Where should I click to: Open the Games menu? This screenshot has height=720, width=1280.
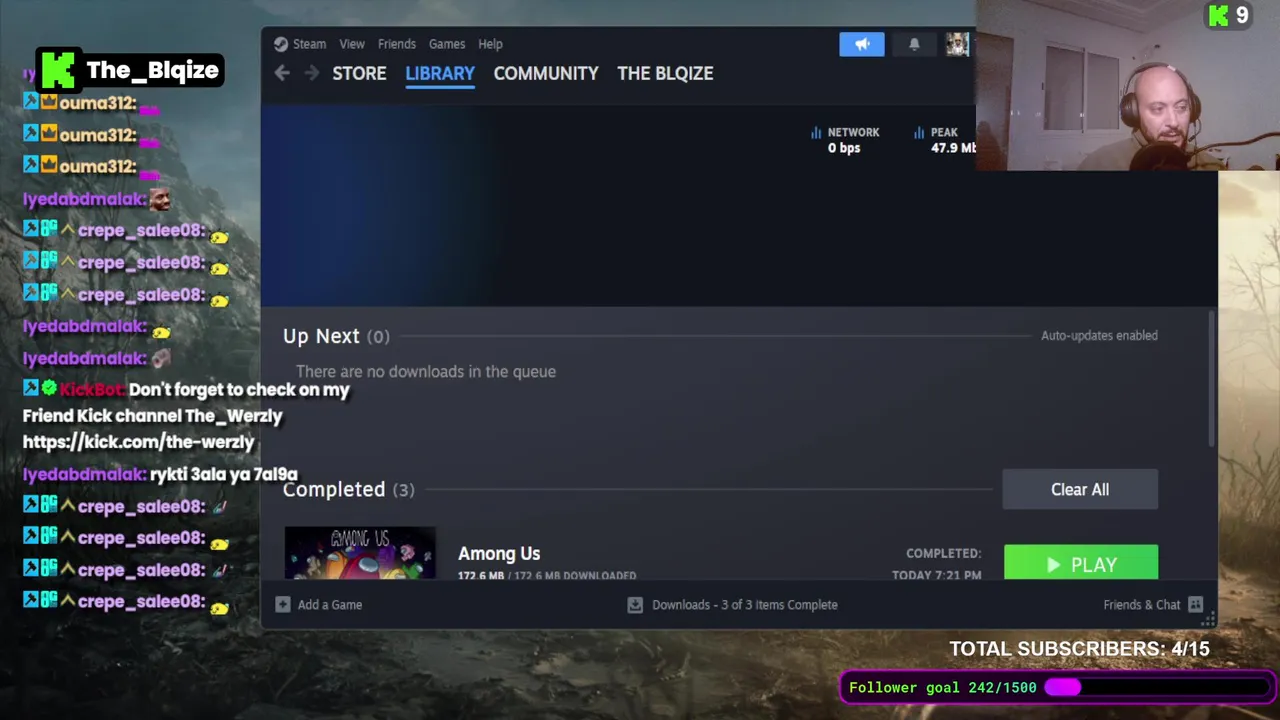447,44
